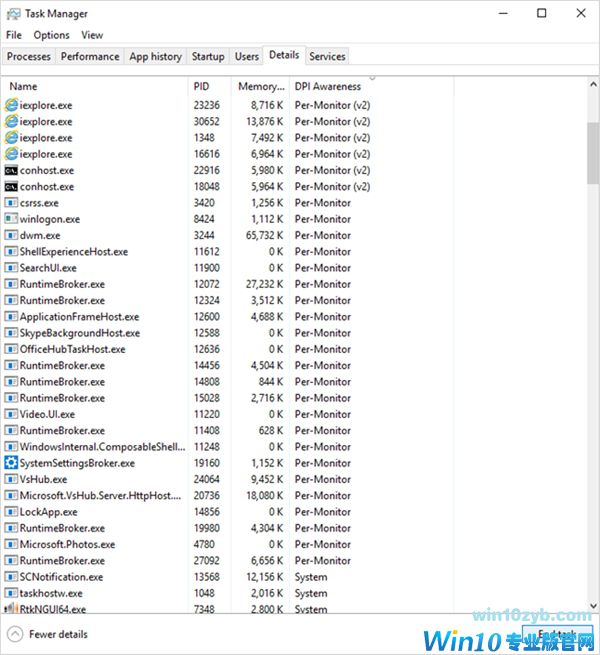
Task: Select RuntimeBroker.exe row with PID 11408
Action: [x=229, y=431]
